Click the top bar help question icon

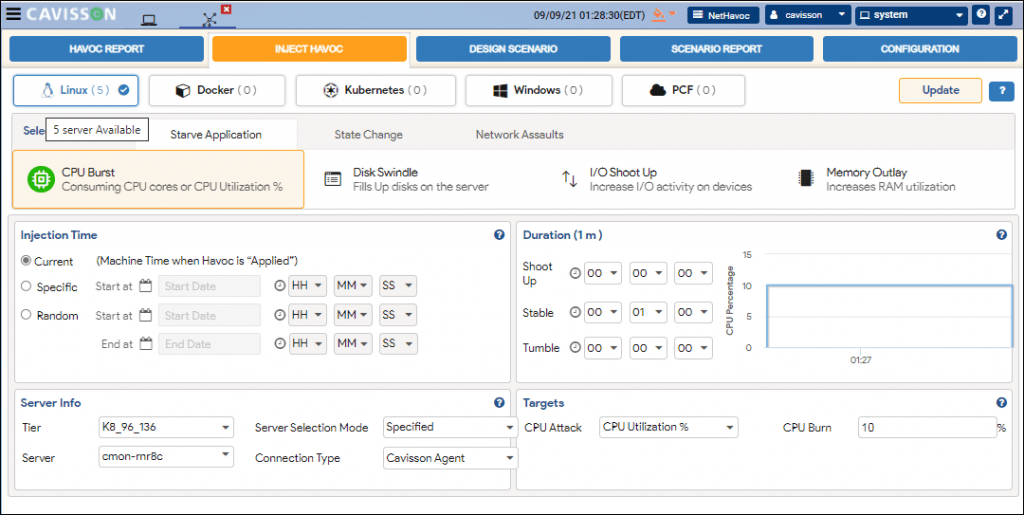[980, 14]
